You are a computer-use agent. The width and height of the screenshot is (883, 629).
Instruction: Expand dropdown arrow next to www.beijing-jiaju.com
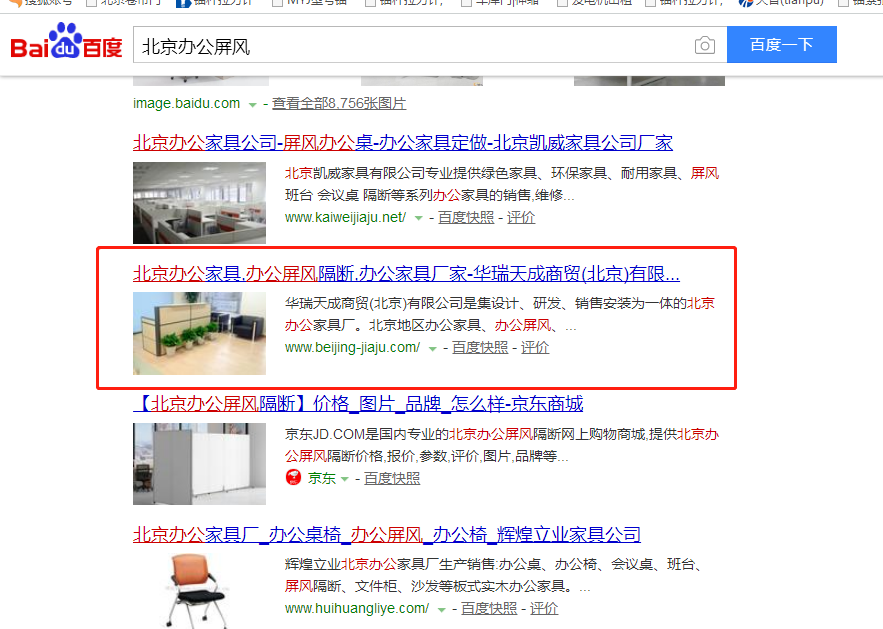(x=432, y=349)
